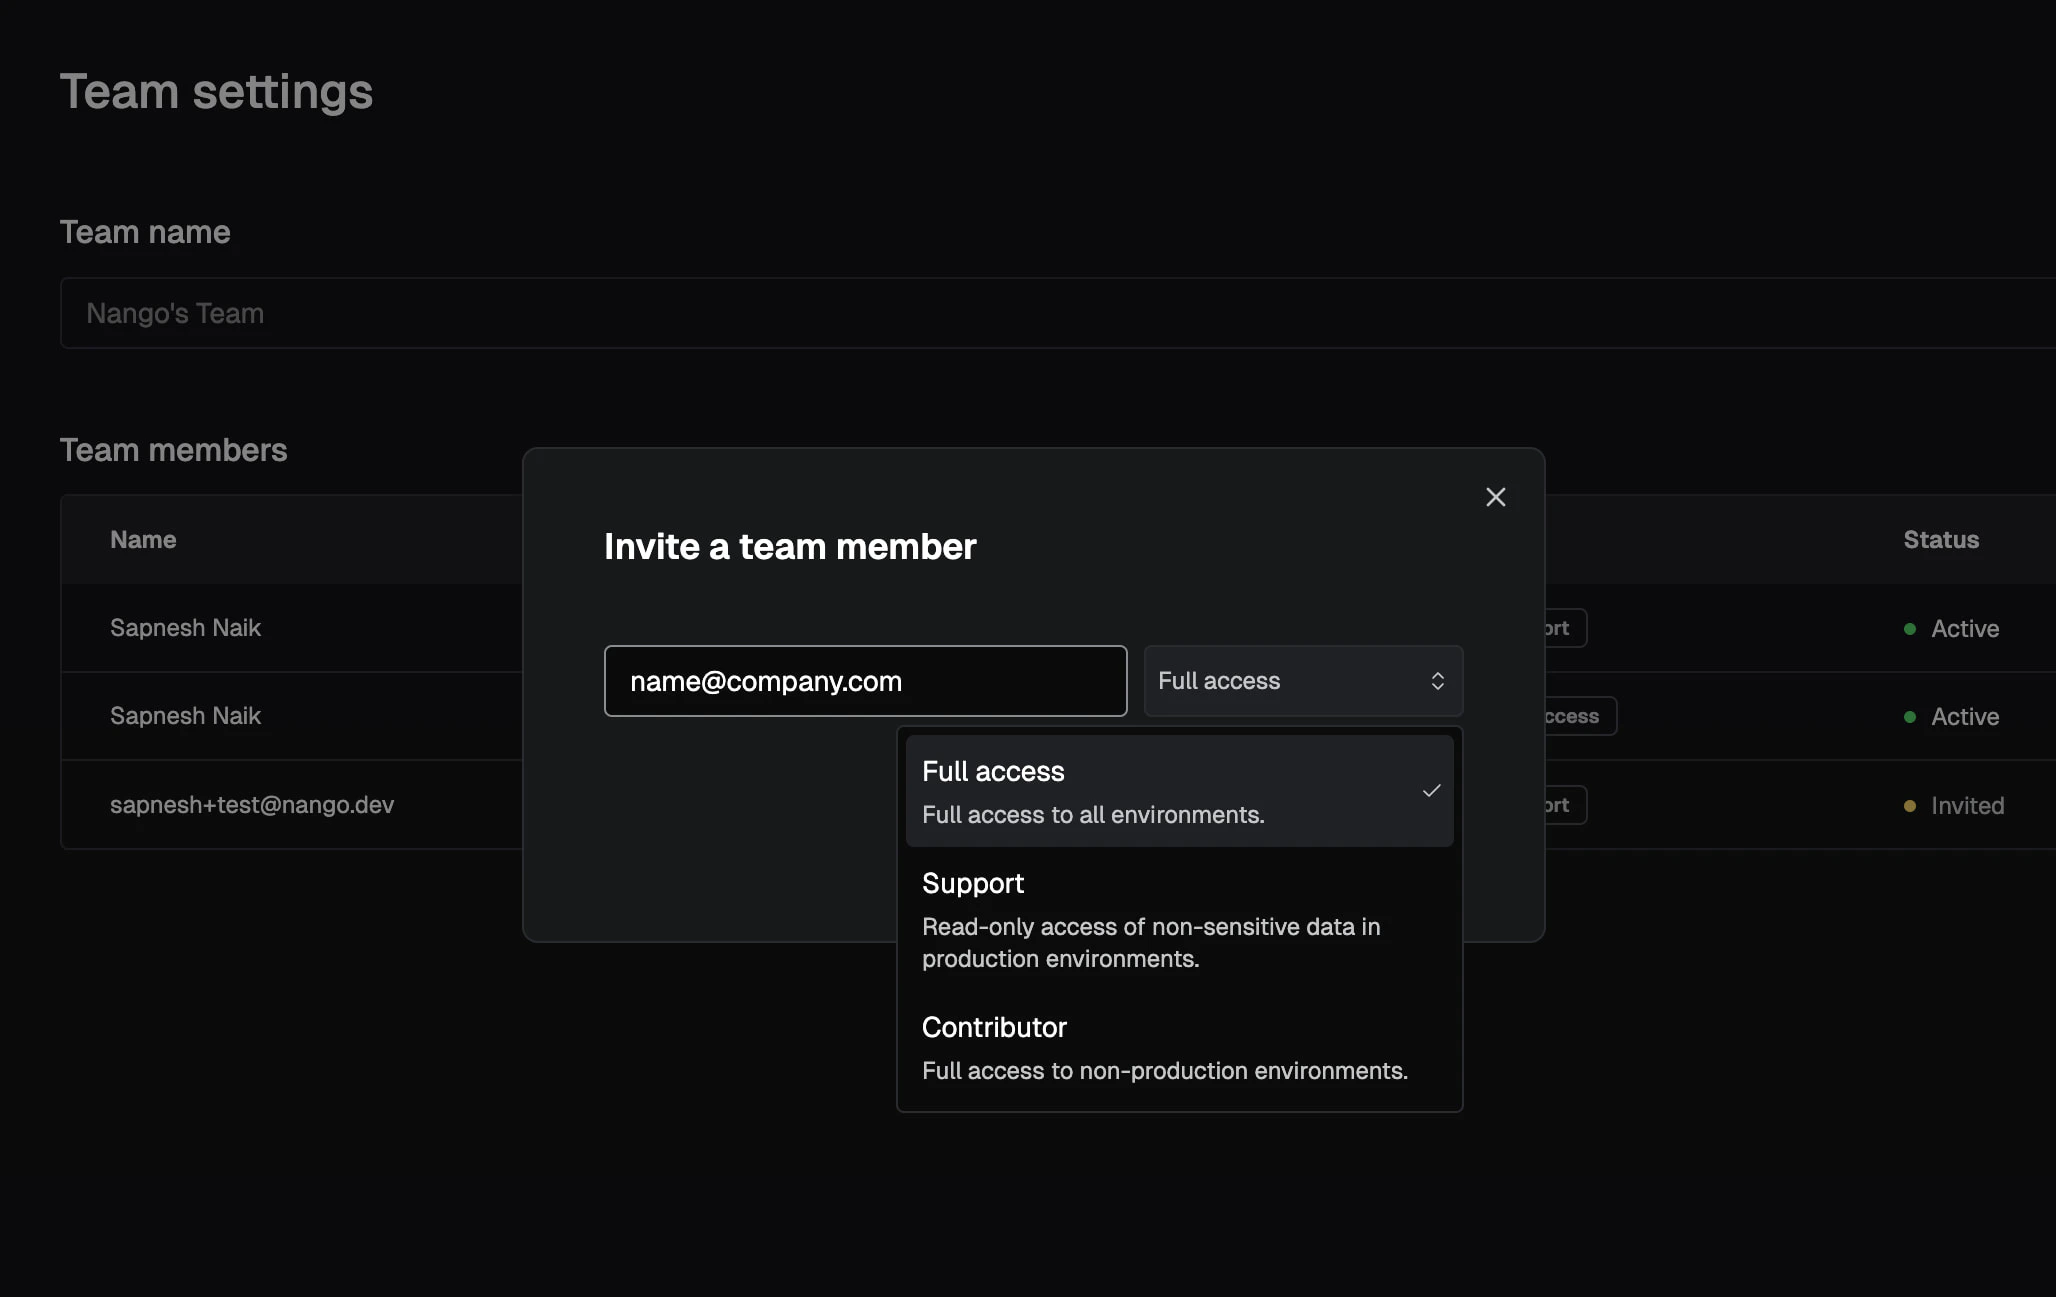Choose the Support role option

(1150, 919)
